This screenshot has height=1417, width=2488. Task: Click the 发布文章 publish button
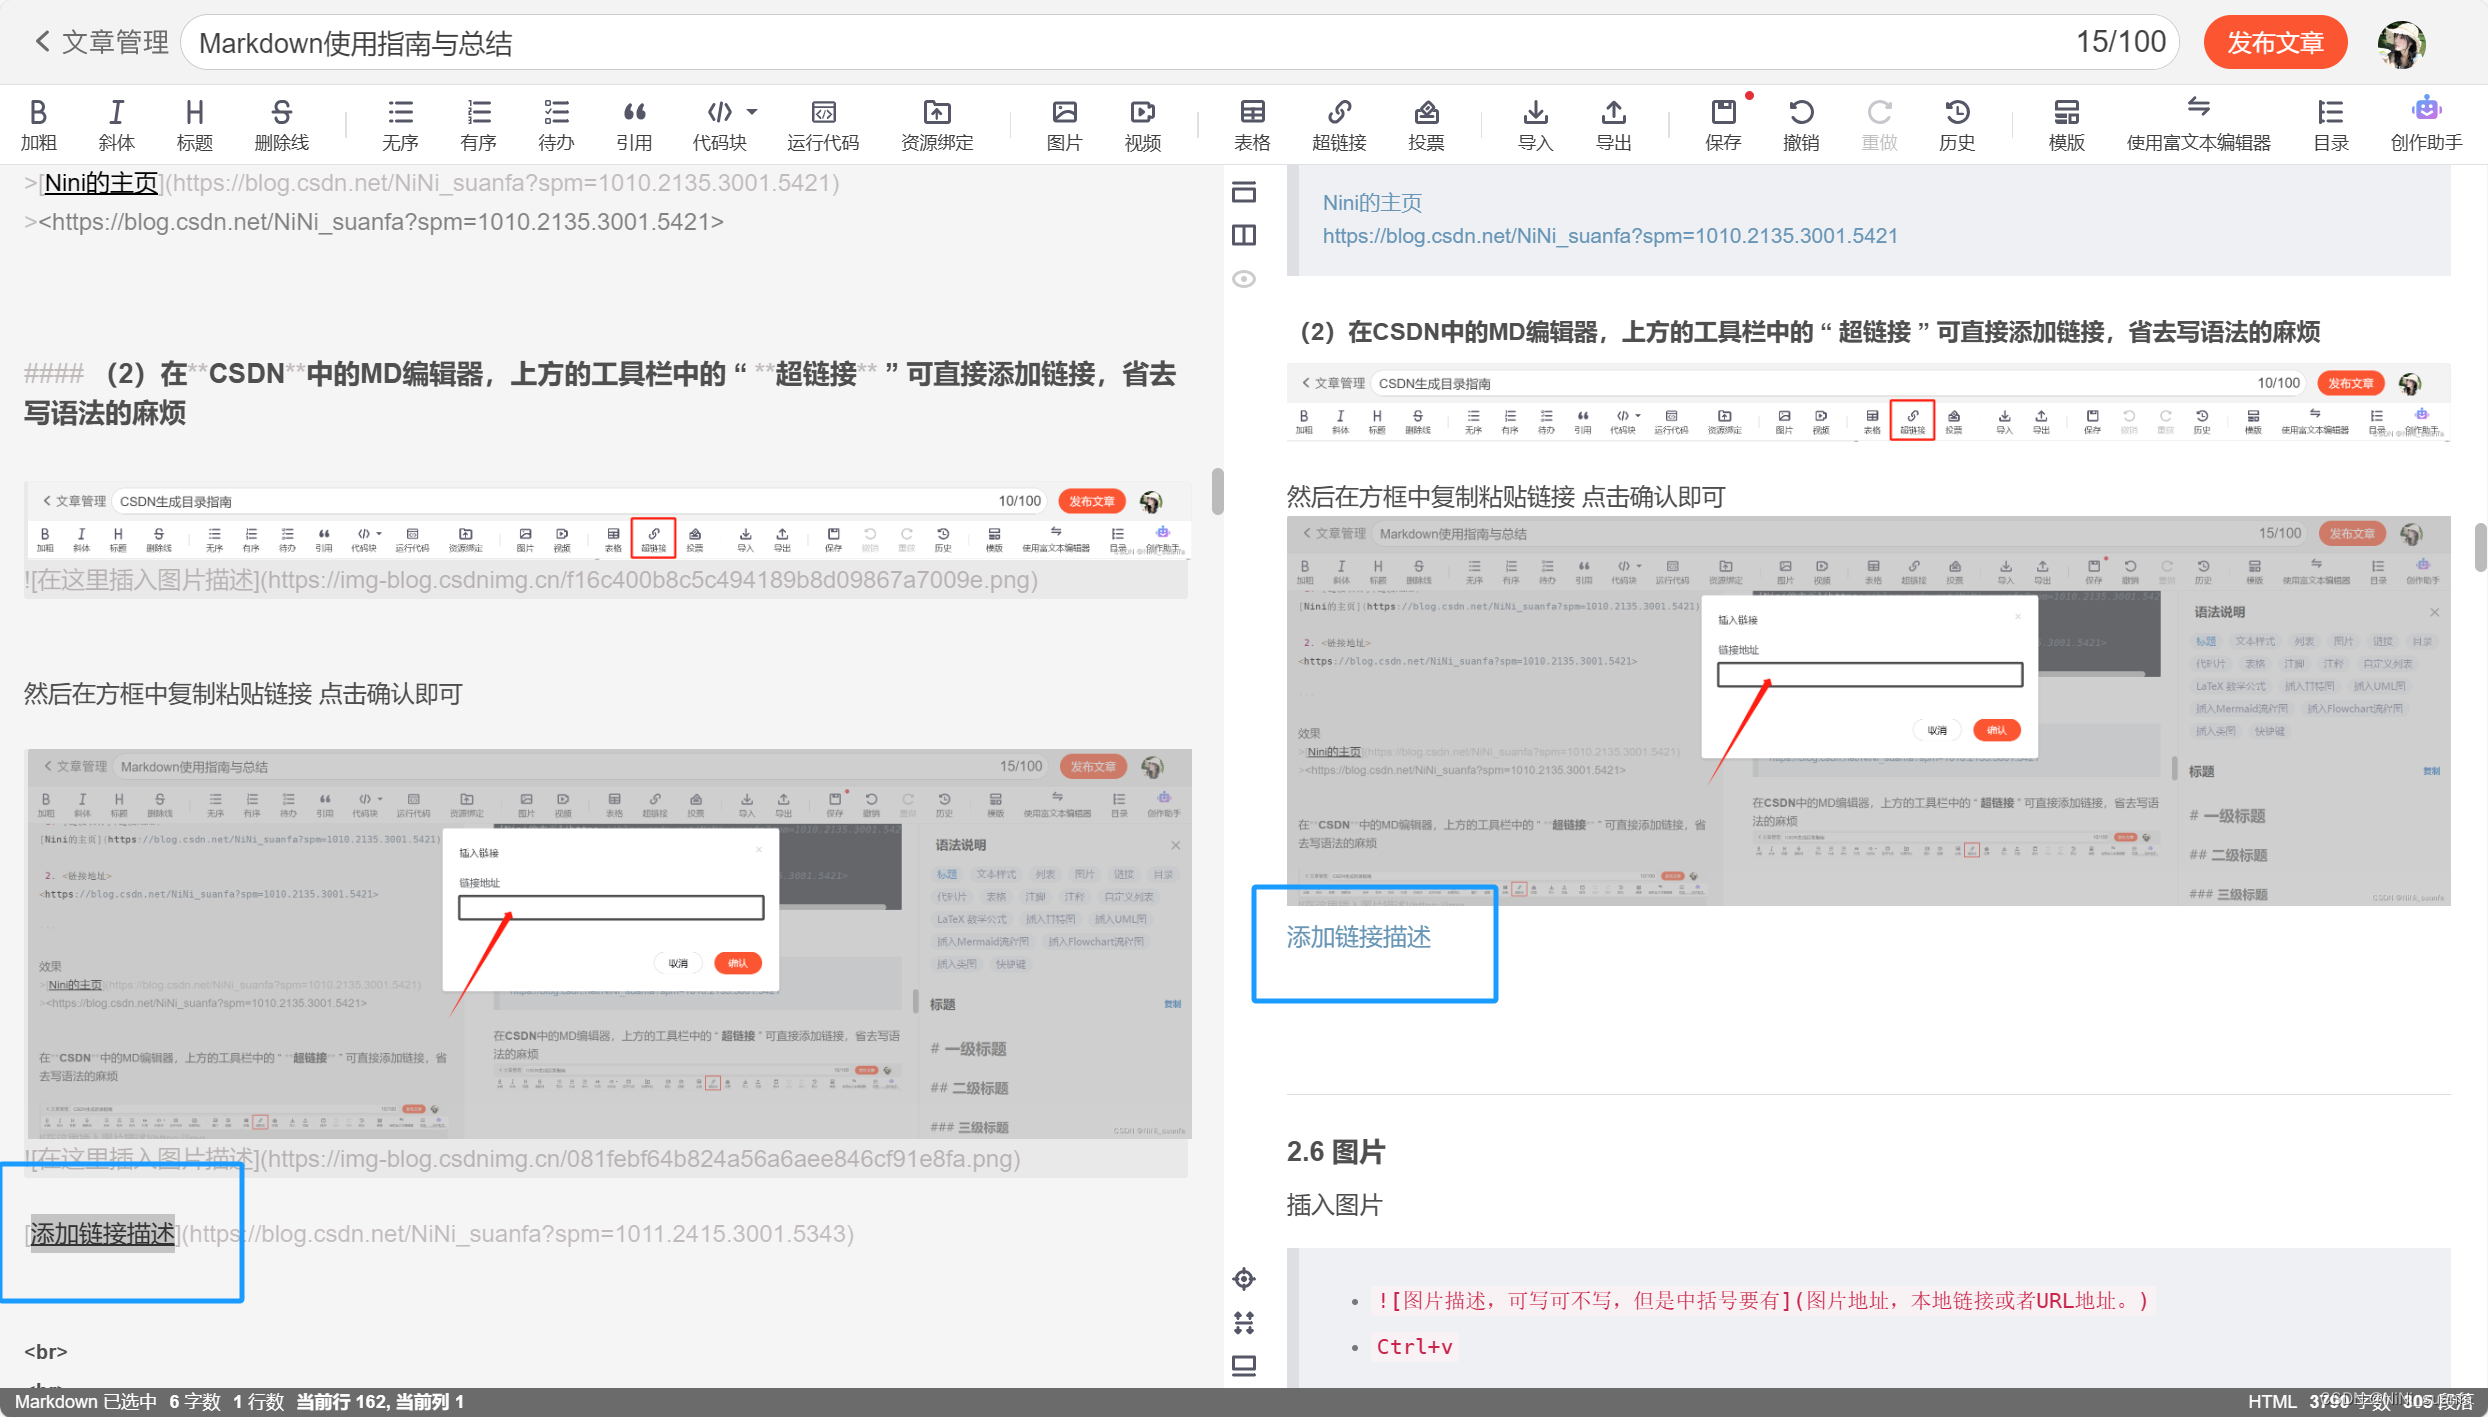coord(2275,42)
